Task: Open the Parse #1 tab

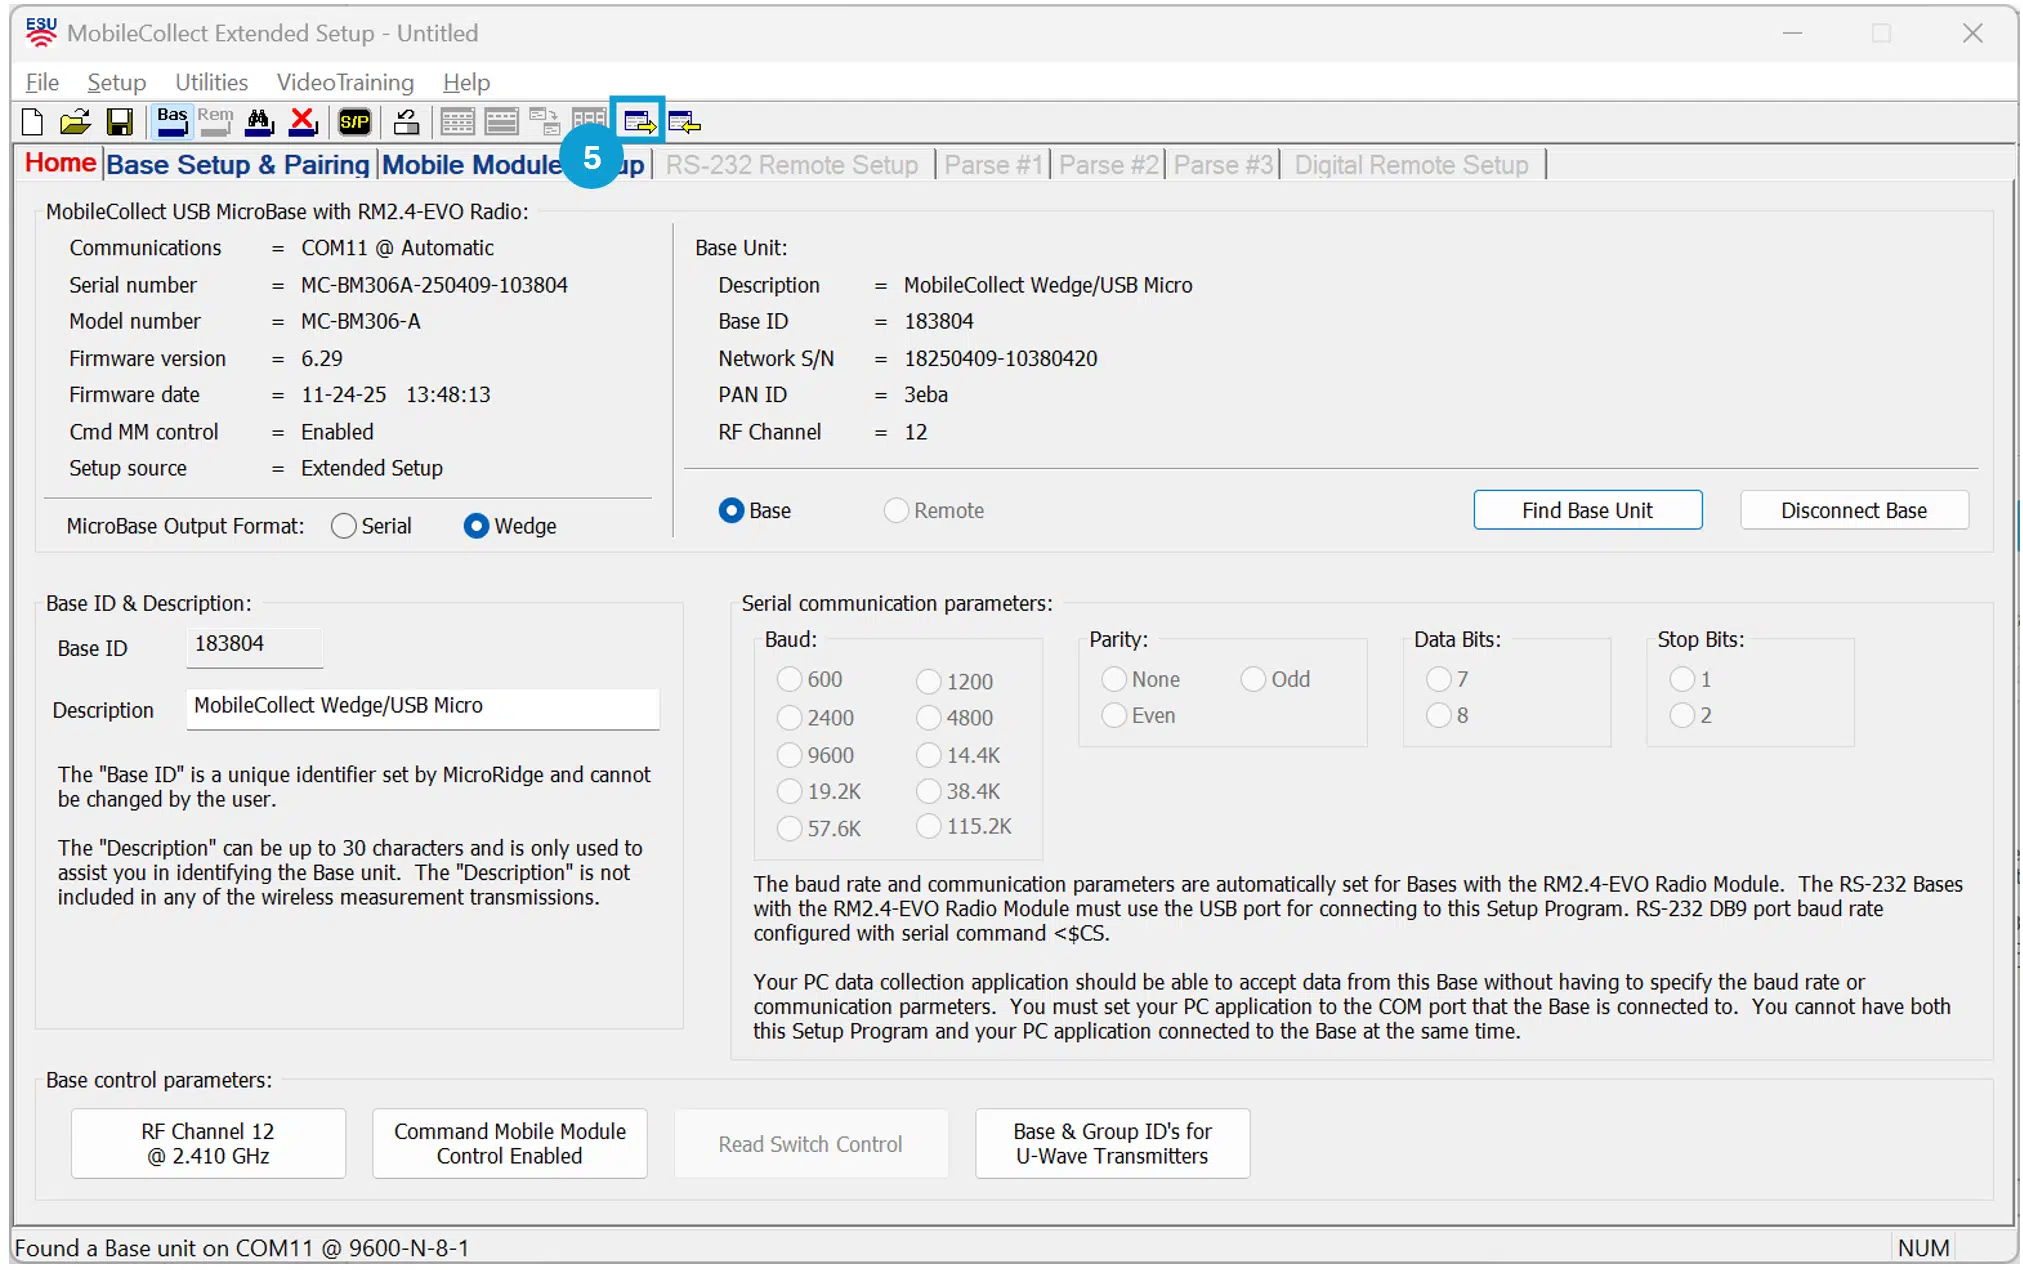Action: point(993,165)
